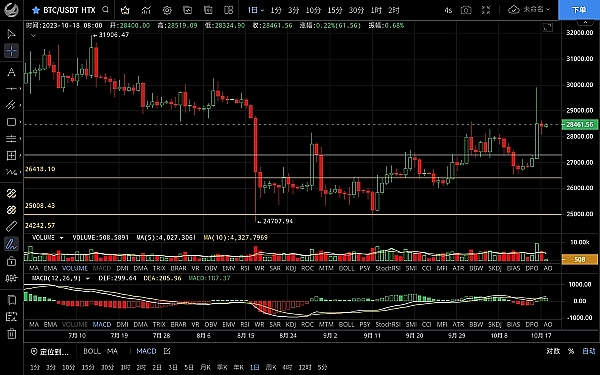The height and width of the screenshot is (375, 600).
Task: Click the trash can delete drawings icon
Action: pos(11,333)
